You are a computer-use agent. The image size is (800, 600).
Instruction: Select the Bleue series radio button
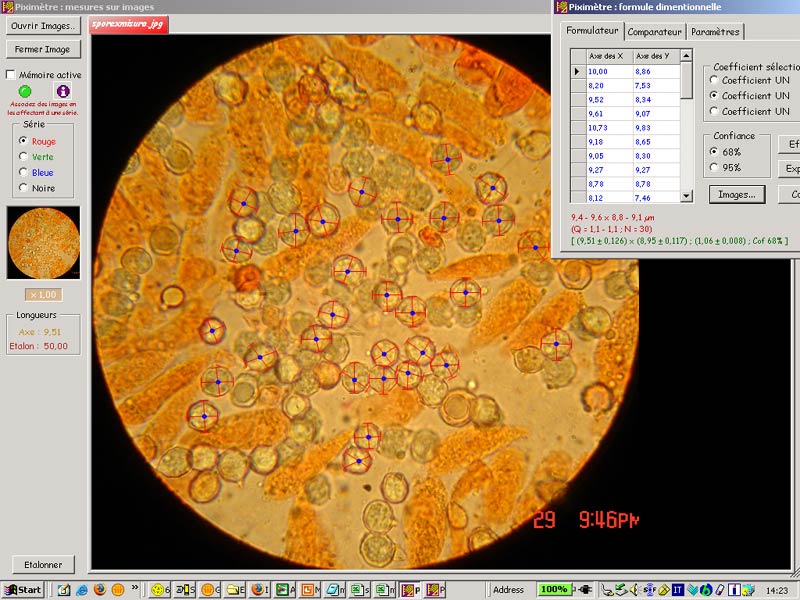[23, 172]
